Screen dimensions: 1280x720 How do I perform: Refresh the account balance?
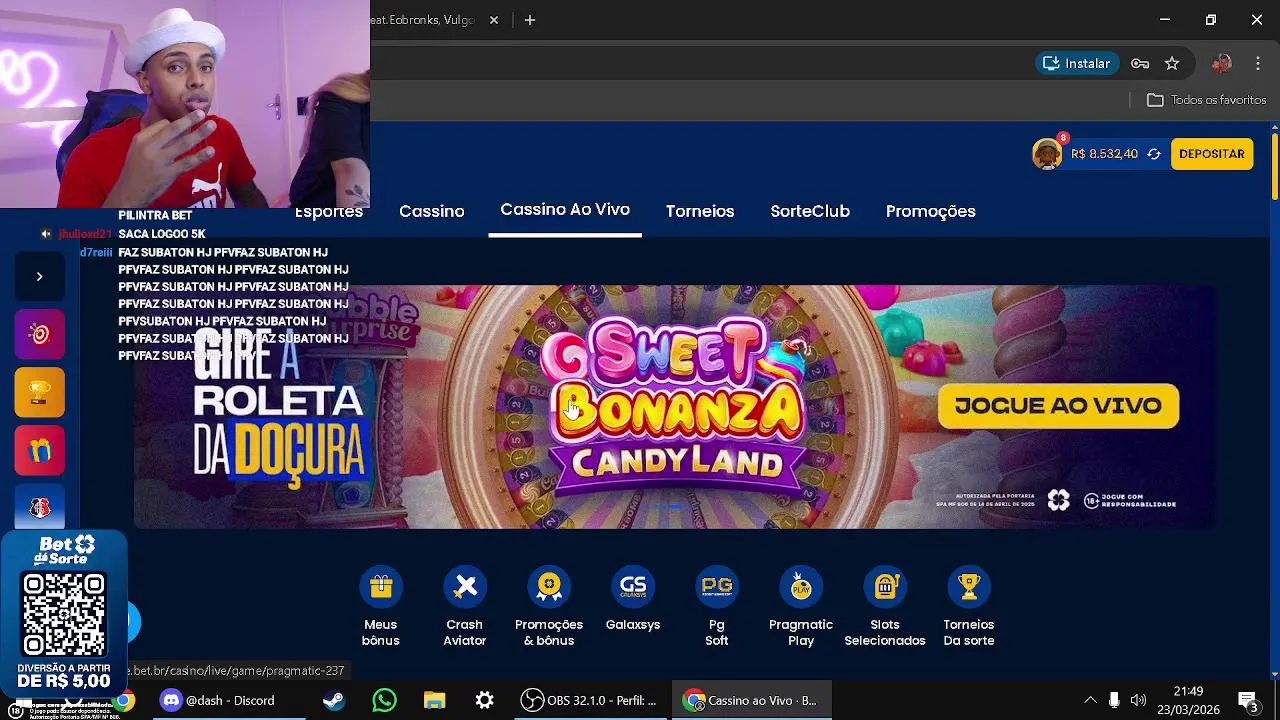click(1154, 154)
